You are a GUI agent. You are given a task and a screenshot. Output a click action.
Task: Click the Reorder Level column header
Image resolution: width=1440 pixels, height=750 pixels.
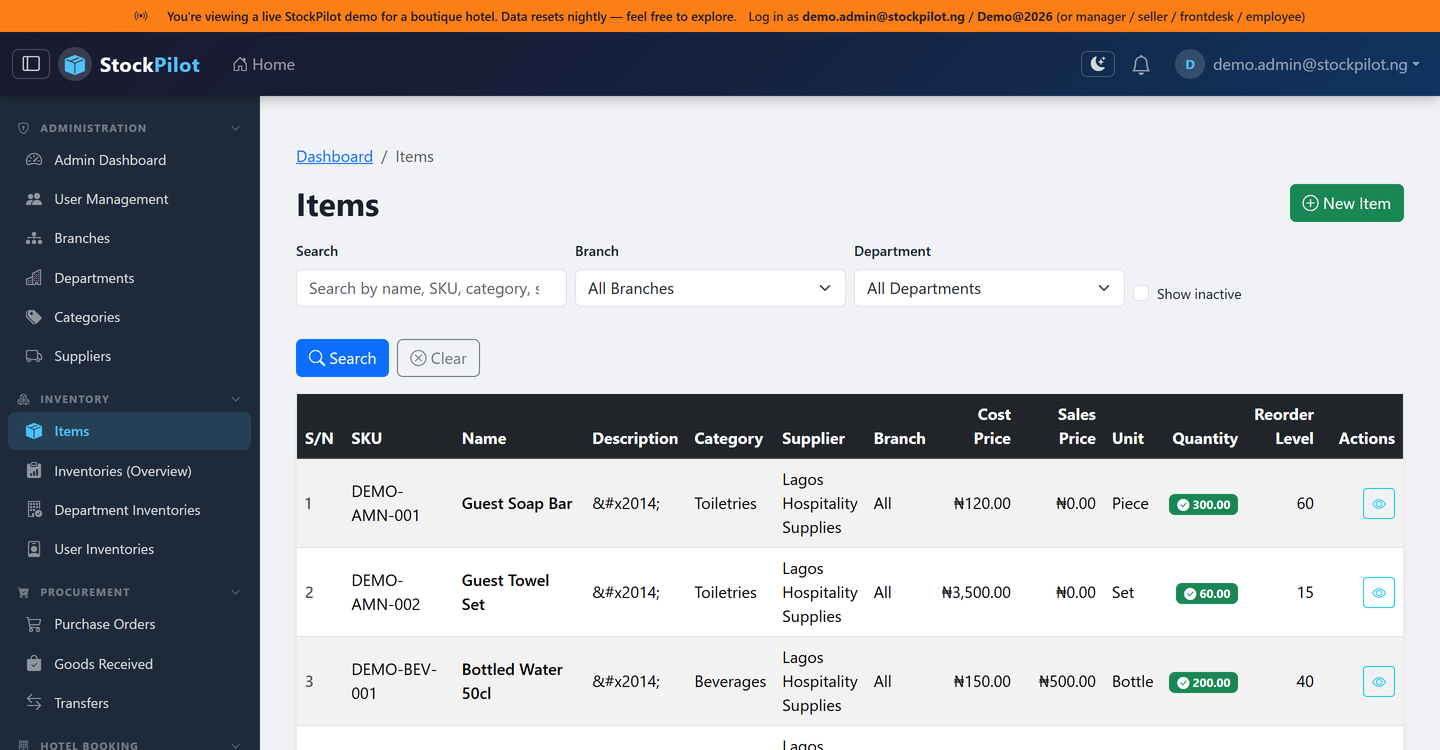point(1284,426)
